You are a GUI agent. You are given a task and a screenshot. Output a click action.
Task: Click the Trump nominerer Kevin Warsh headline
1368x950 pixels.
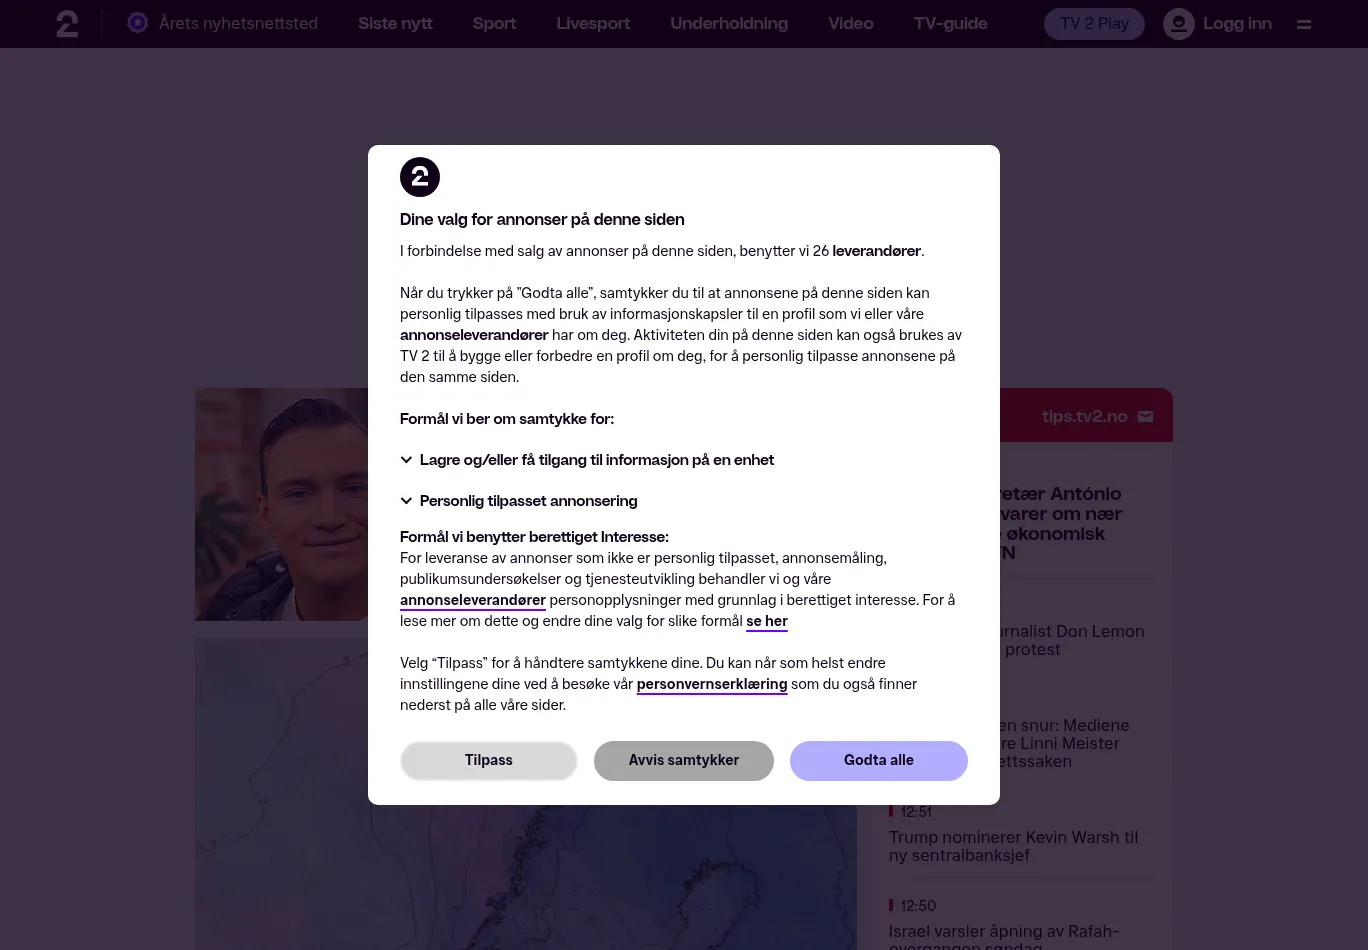click(x=1013, y=846)
